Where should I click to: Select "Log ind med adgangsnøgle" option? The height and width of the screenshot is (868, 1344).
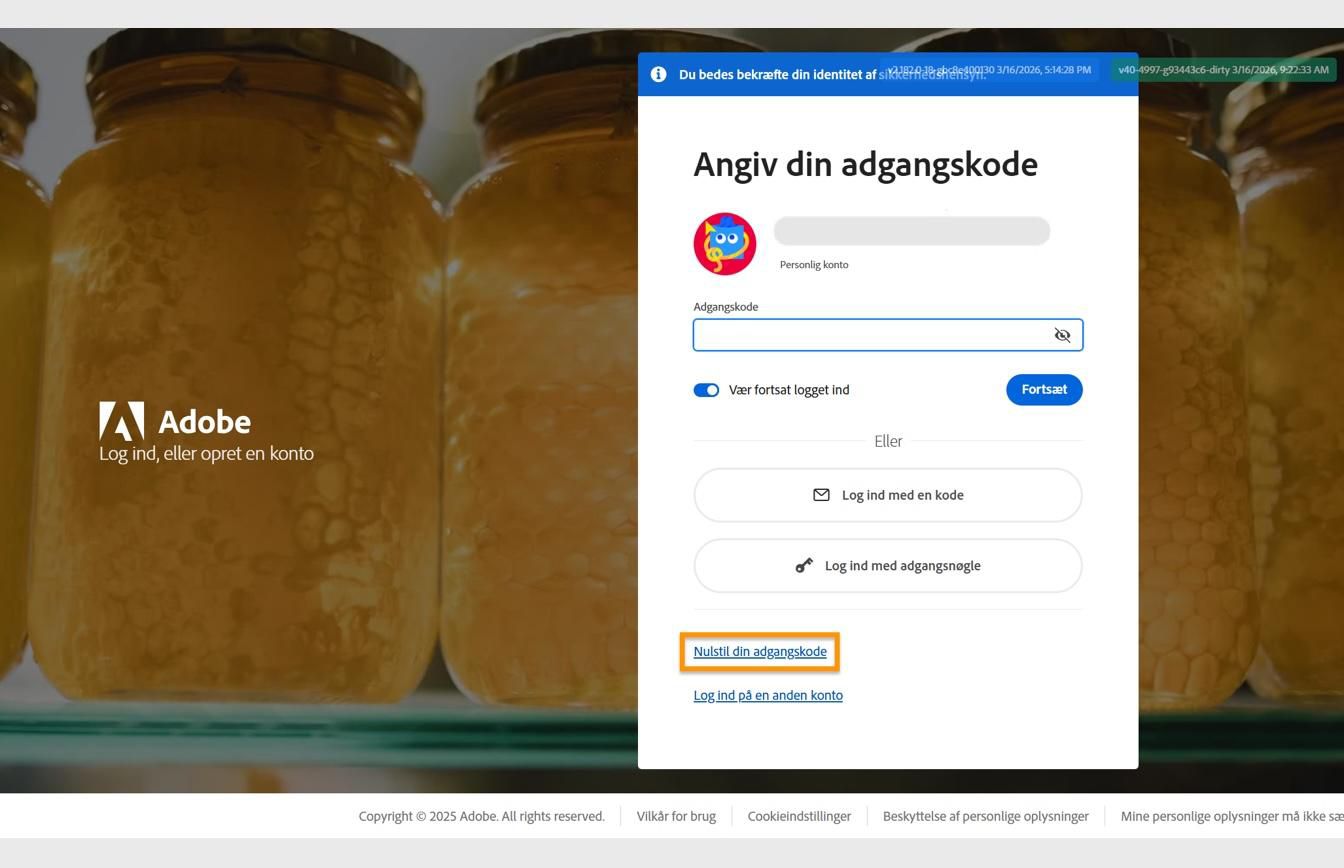coord(888,565)
